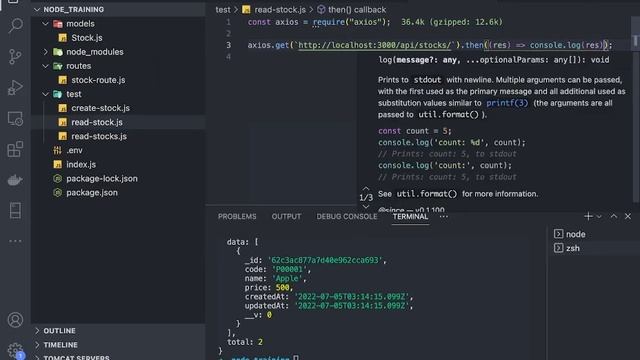Switch to the OUTPUT tab
Screen dimensions: 640x360
click(x=286, y=217)
